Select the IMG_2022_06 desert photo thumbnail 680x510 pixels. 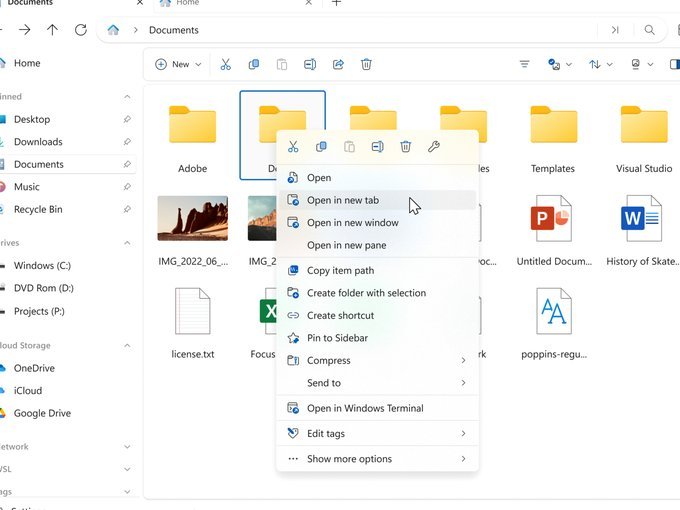coord(193,218)
